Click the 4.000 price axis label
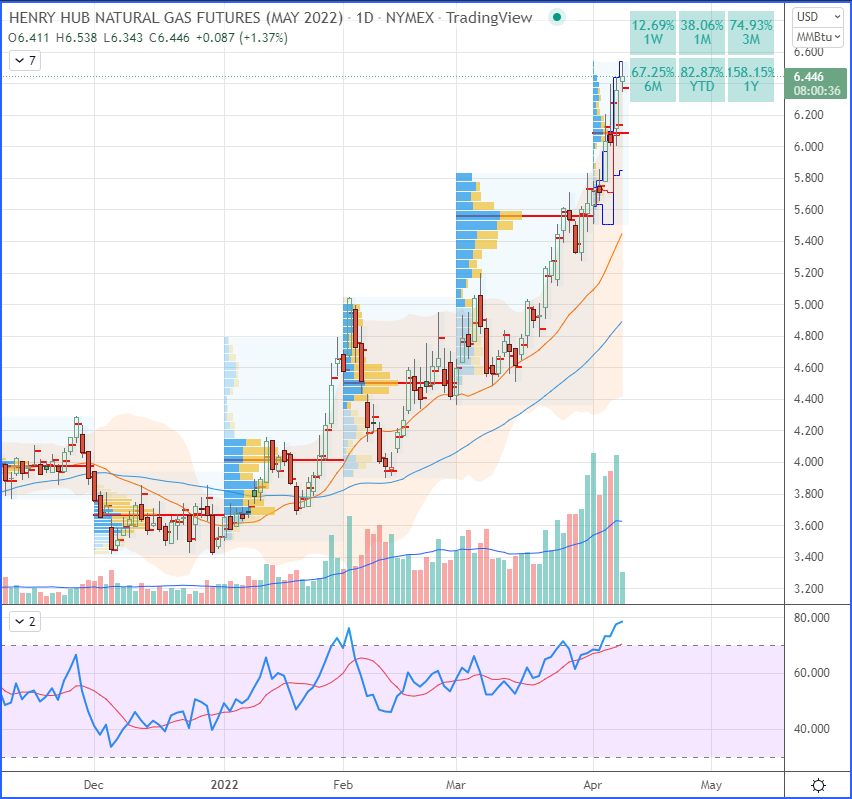The height and width of the screenshot is (799, 852). (x=809, y=462)
